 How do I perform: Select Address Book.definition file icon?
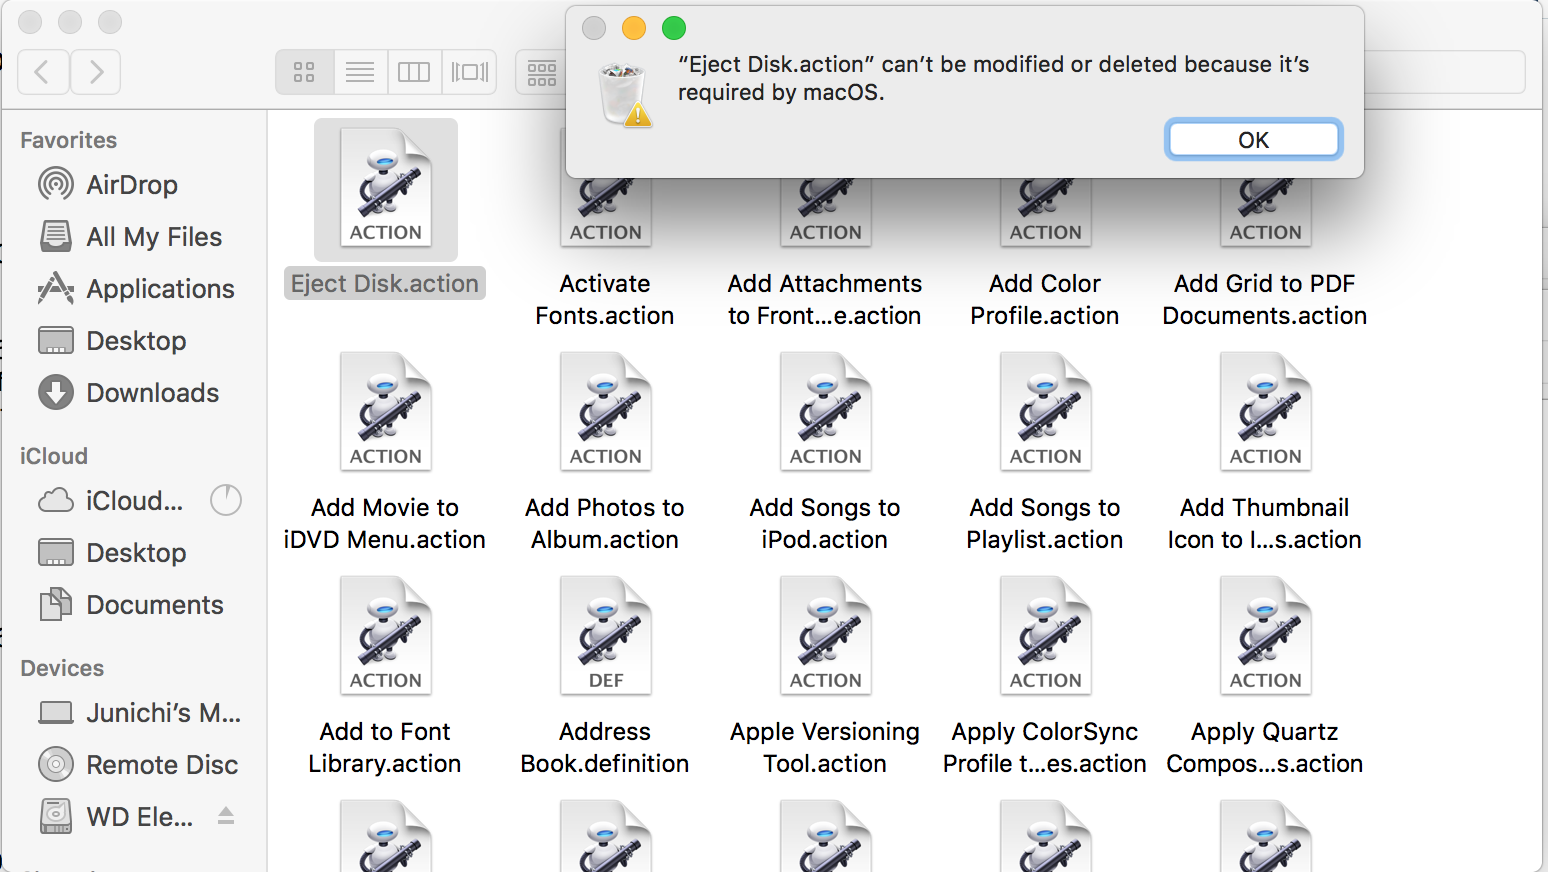606,635
